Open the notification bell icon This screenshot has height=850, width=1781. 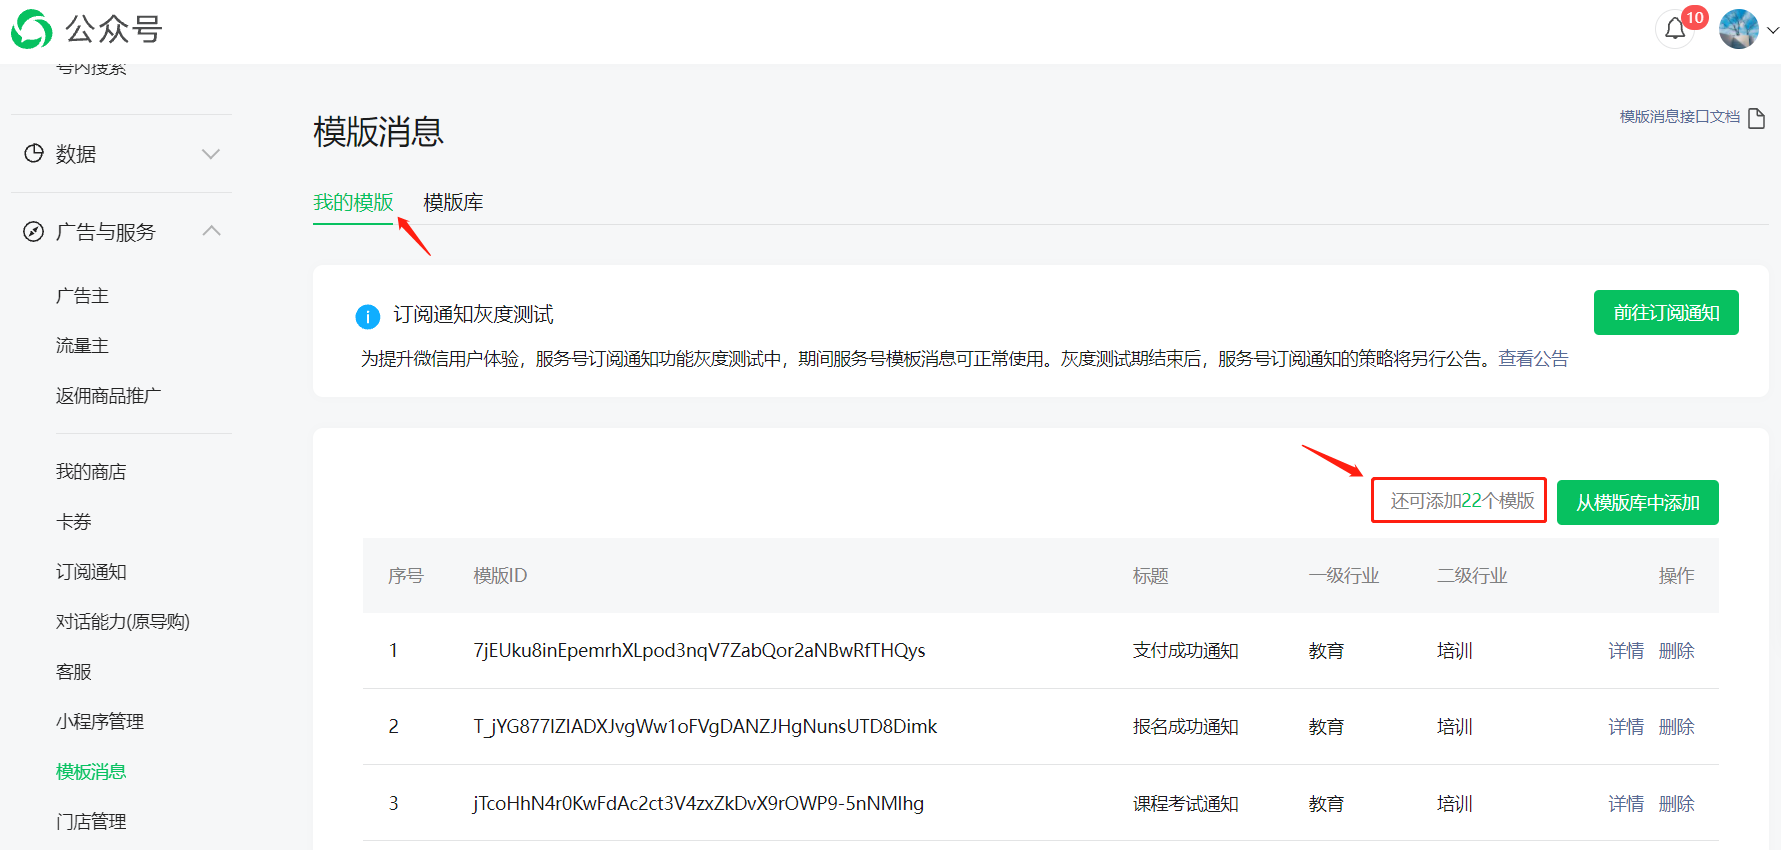coord(1676,30)
